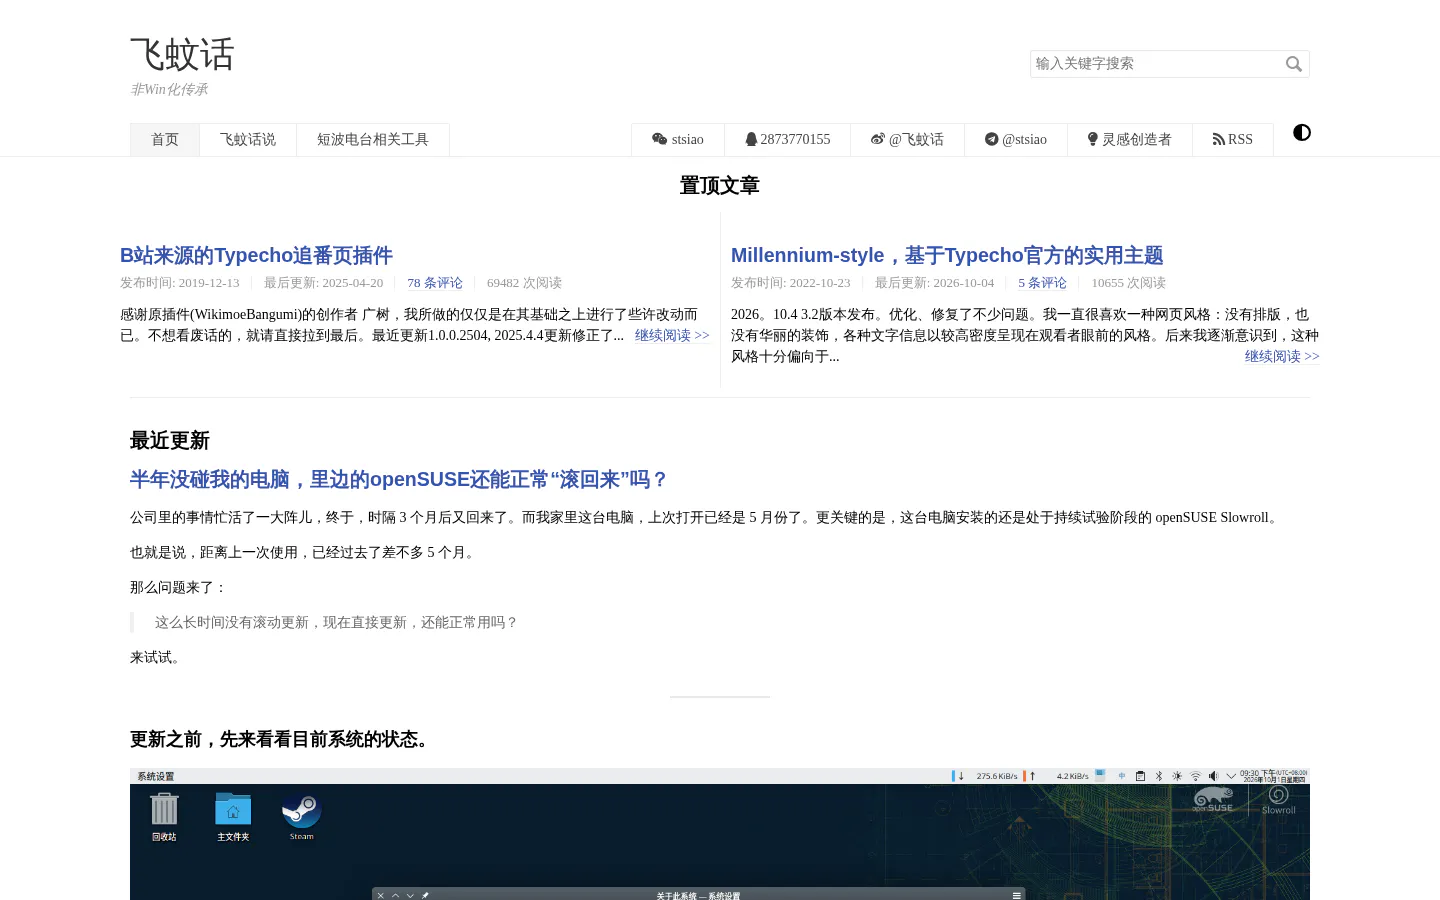This screenshot has width=1440, height=900.
Task: Click the 最后更新: 2025-04-20 date text
Action: point(323,283)
